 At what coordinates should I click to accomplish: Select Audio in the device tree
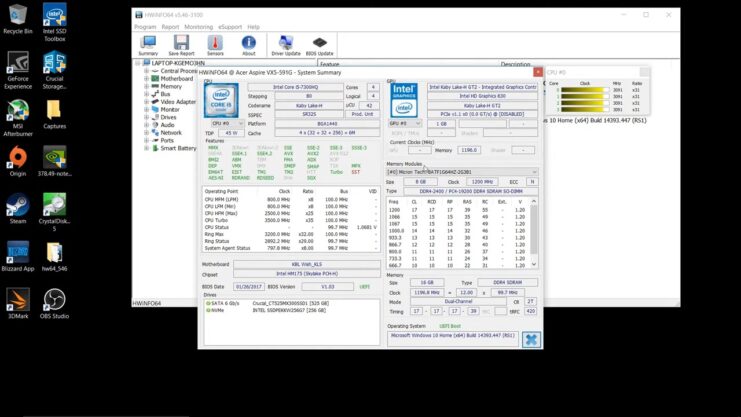point(167,125)
